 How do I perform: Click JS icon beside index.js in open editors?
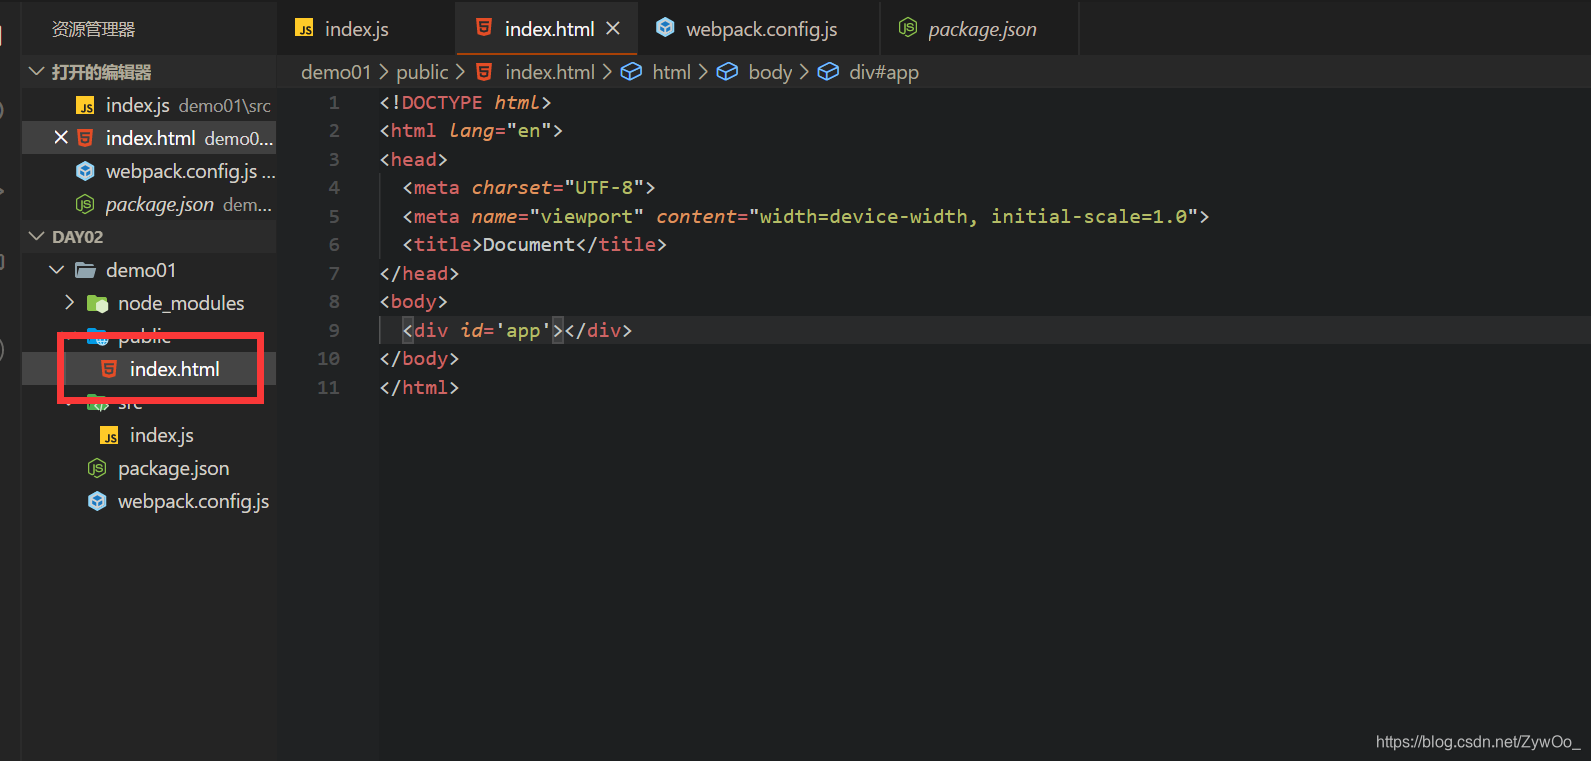coord(86,106)
